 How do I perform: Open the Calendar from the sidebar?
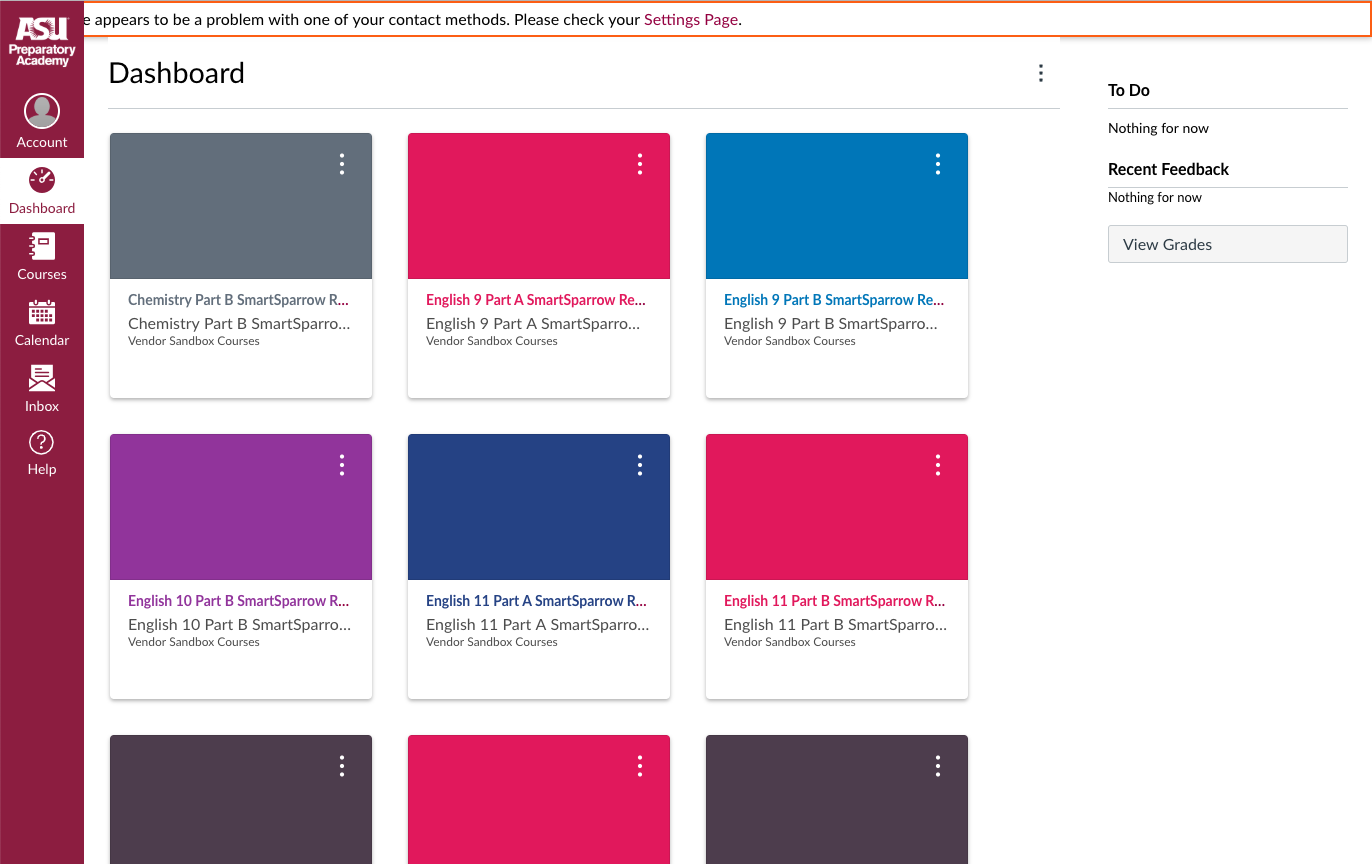42,323
